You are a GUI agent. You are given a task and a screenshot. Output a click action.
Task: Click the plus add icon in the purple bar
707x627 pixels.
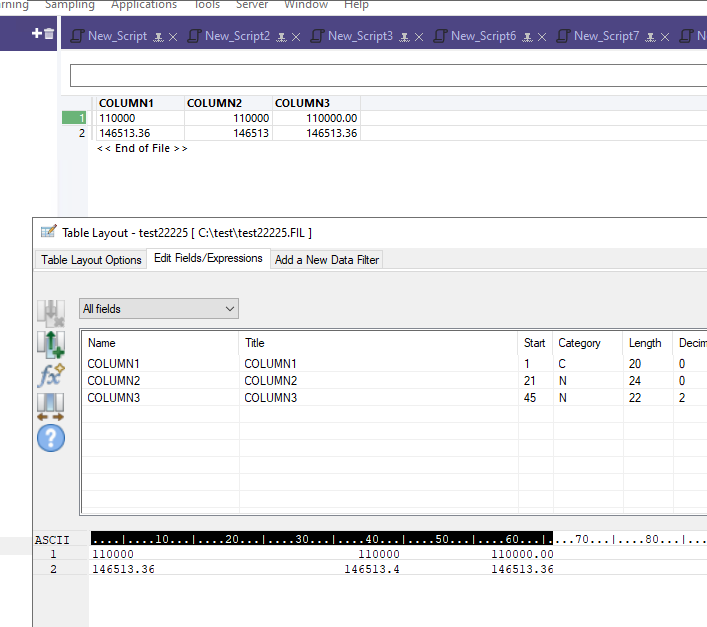point(37,33)
